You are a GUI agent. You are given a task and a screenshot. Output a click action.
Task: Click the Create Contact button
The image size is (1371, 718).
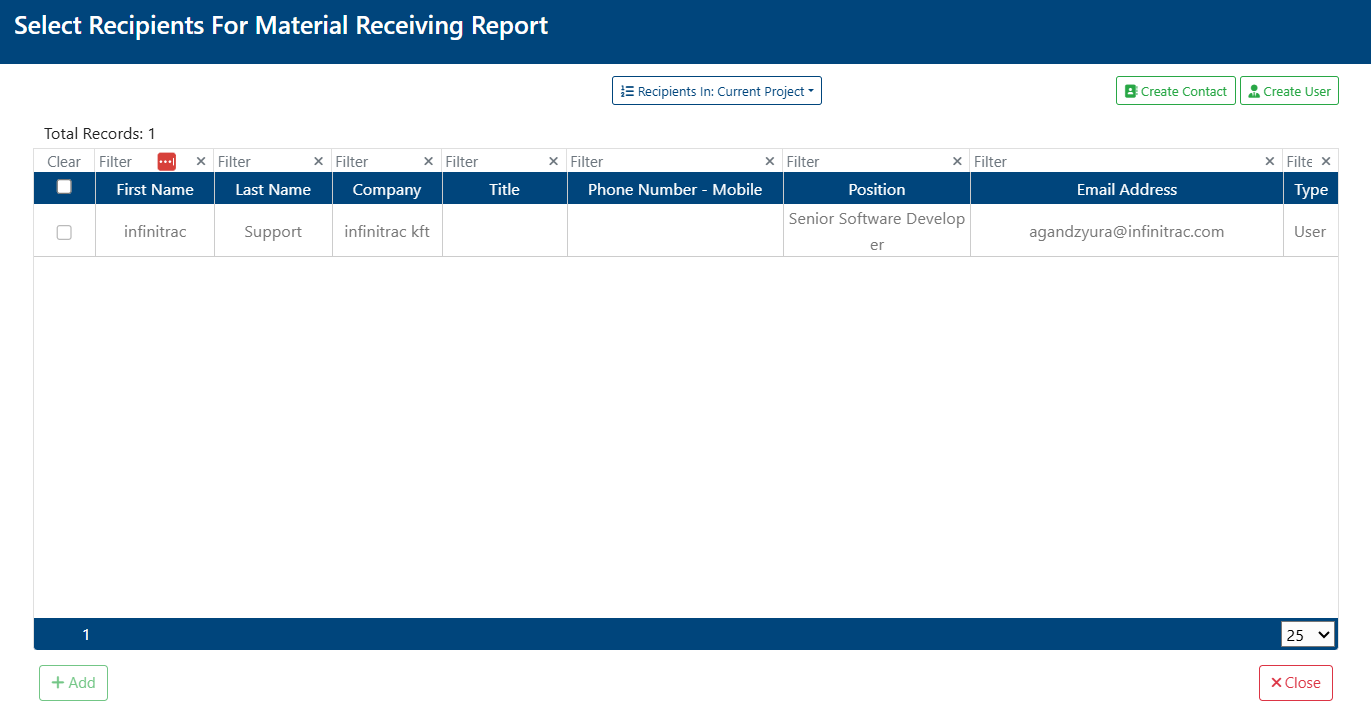pyautogui.click(x=1176, y=91)
